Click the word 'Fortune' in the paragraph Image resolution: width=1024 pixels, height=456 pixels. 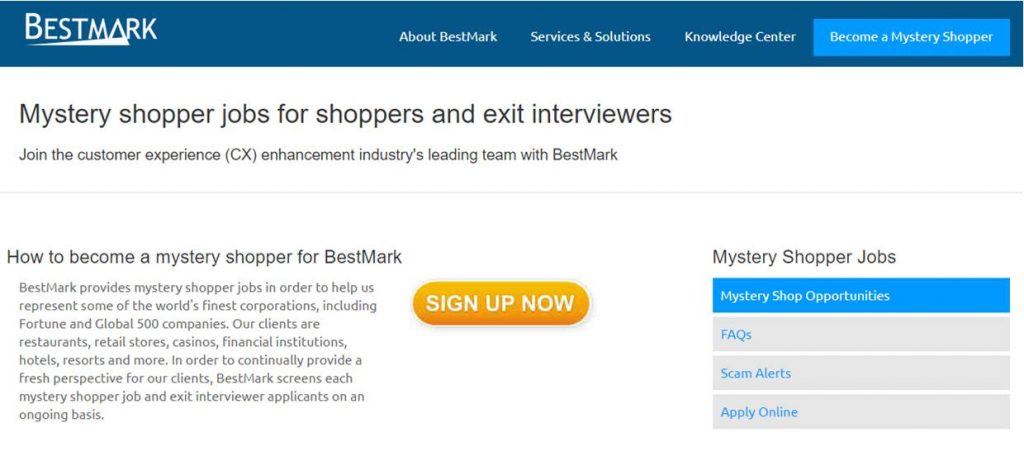42,324
